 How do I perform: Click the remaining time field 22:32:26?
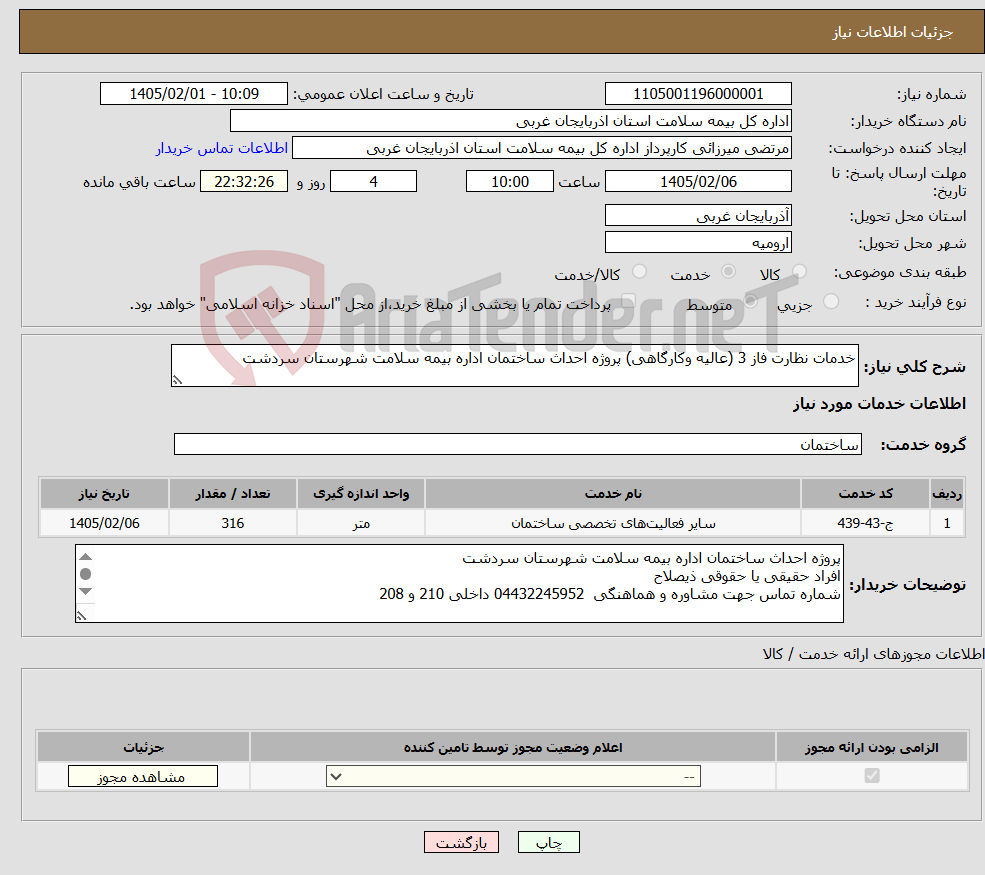pyautogui.click(x=244, y=182)
